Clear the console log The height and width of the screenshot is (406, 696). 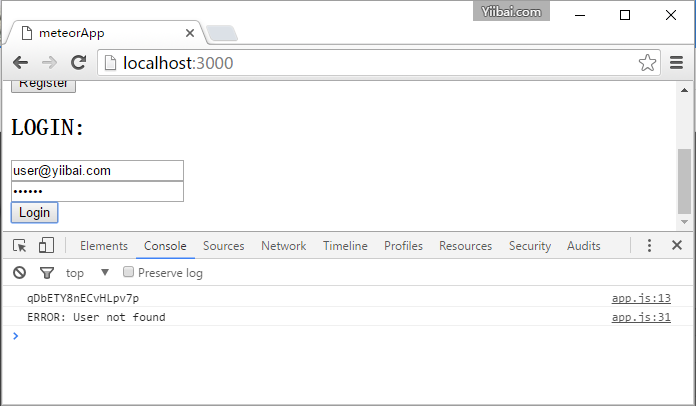tap(19, 273)
